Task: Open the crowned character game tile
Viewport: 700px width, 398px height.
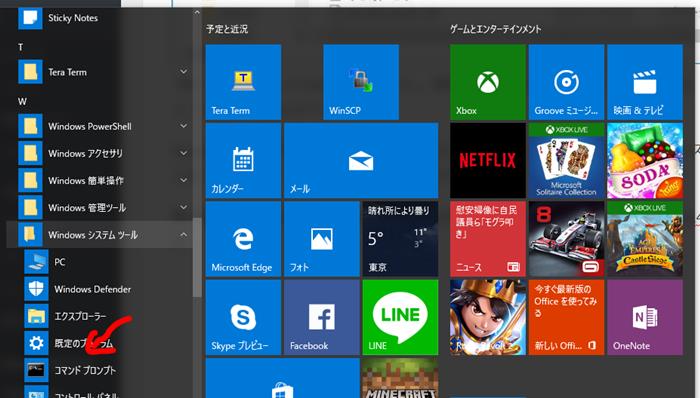Action: (488, 318)
